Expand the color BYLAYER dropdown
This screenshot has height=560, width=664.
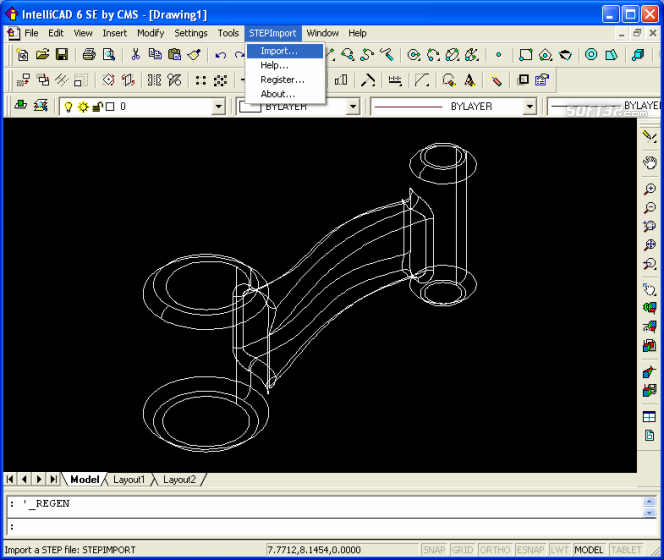pyautogui.click(x=353, y=107)
